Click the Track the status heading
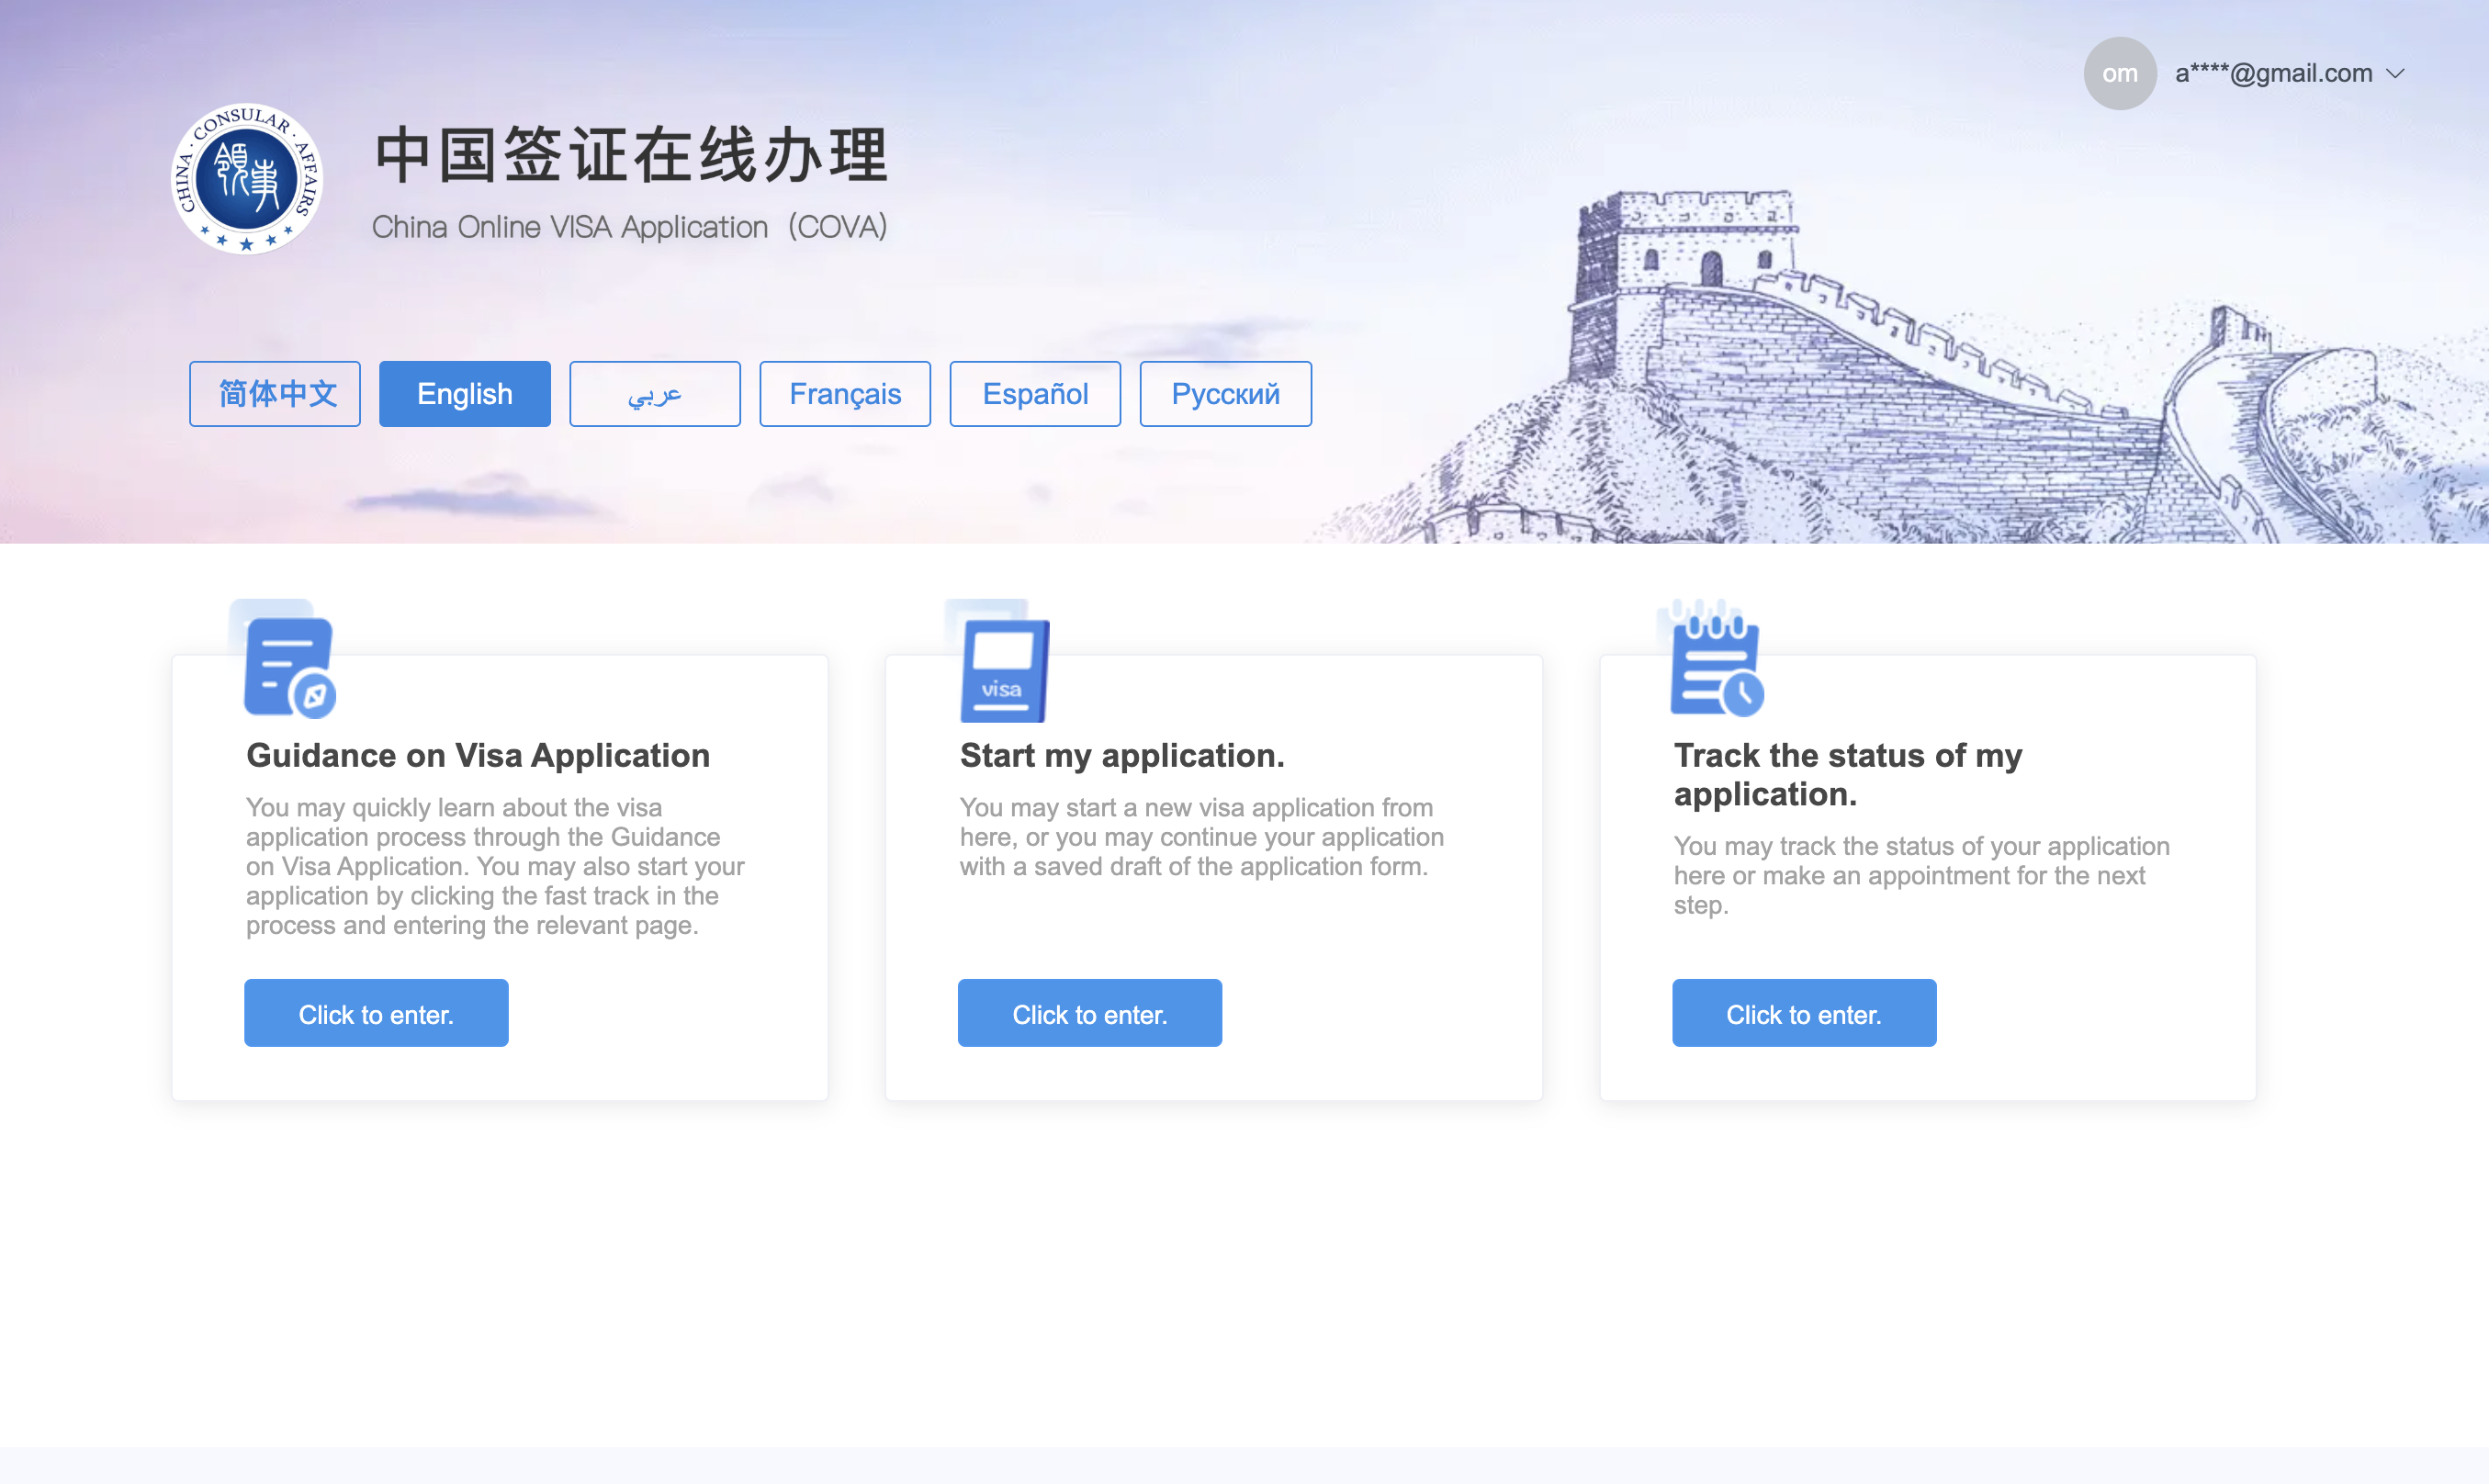This screenshot has width=2489, height=1484. [x=1847, y=774]
